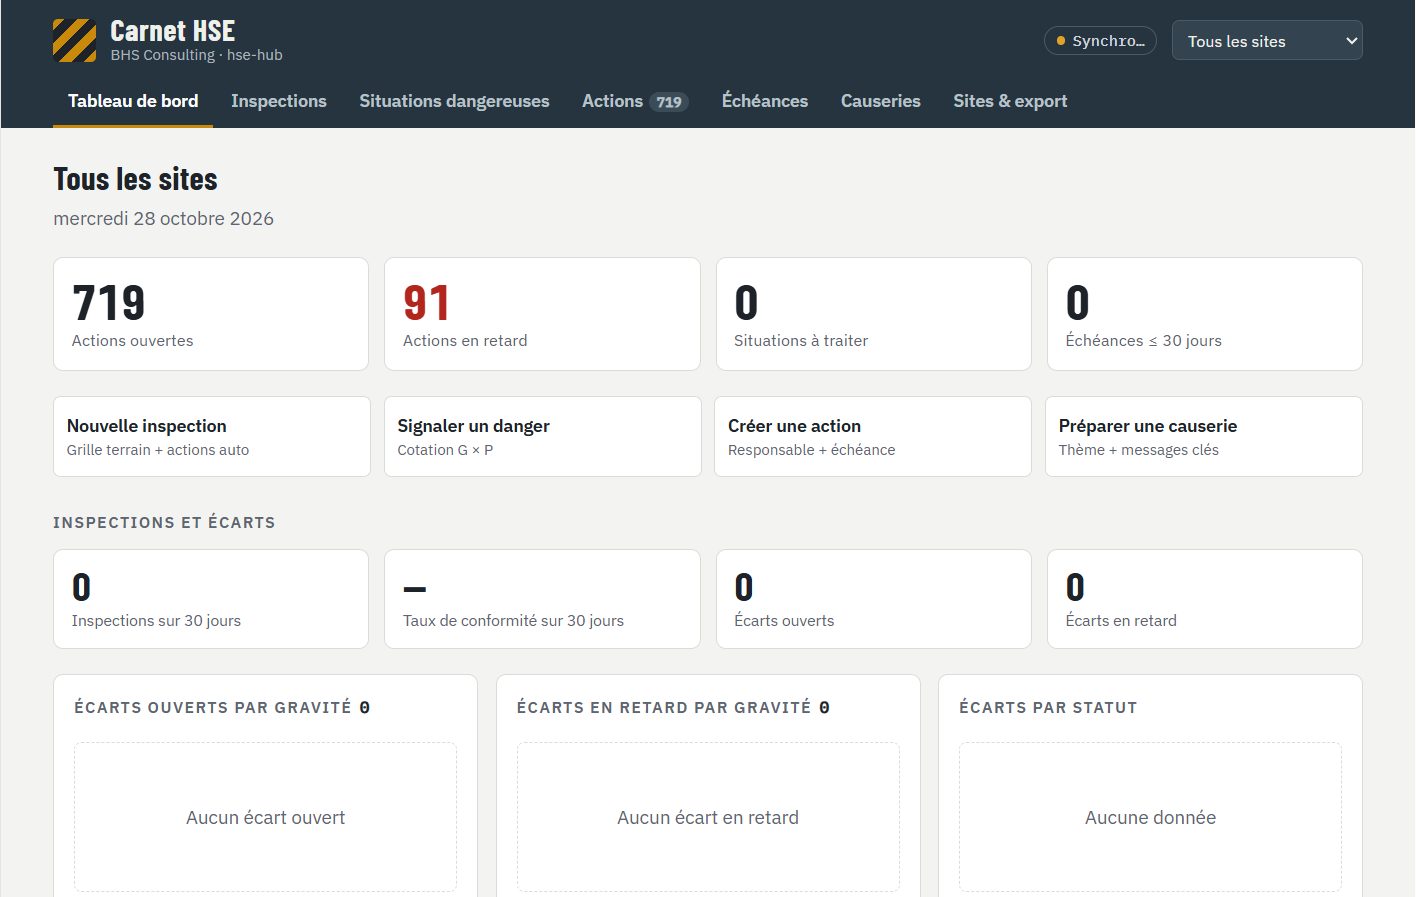1416x897 pixels.
Task: Click the 'Aucun écart ouvert' placeholder
Action: 265,818
